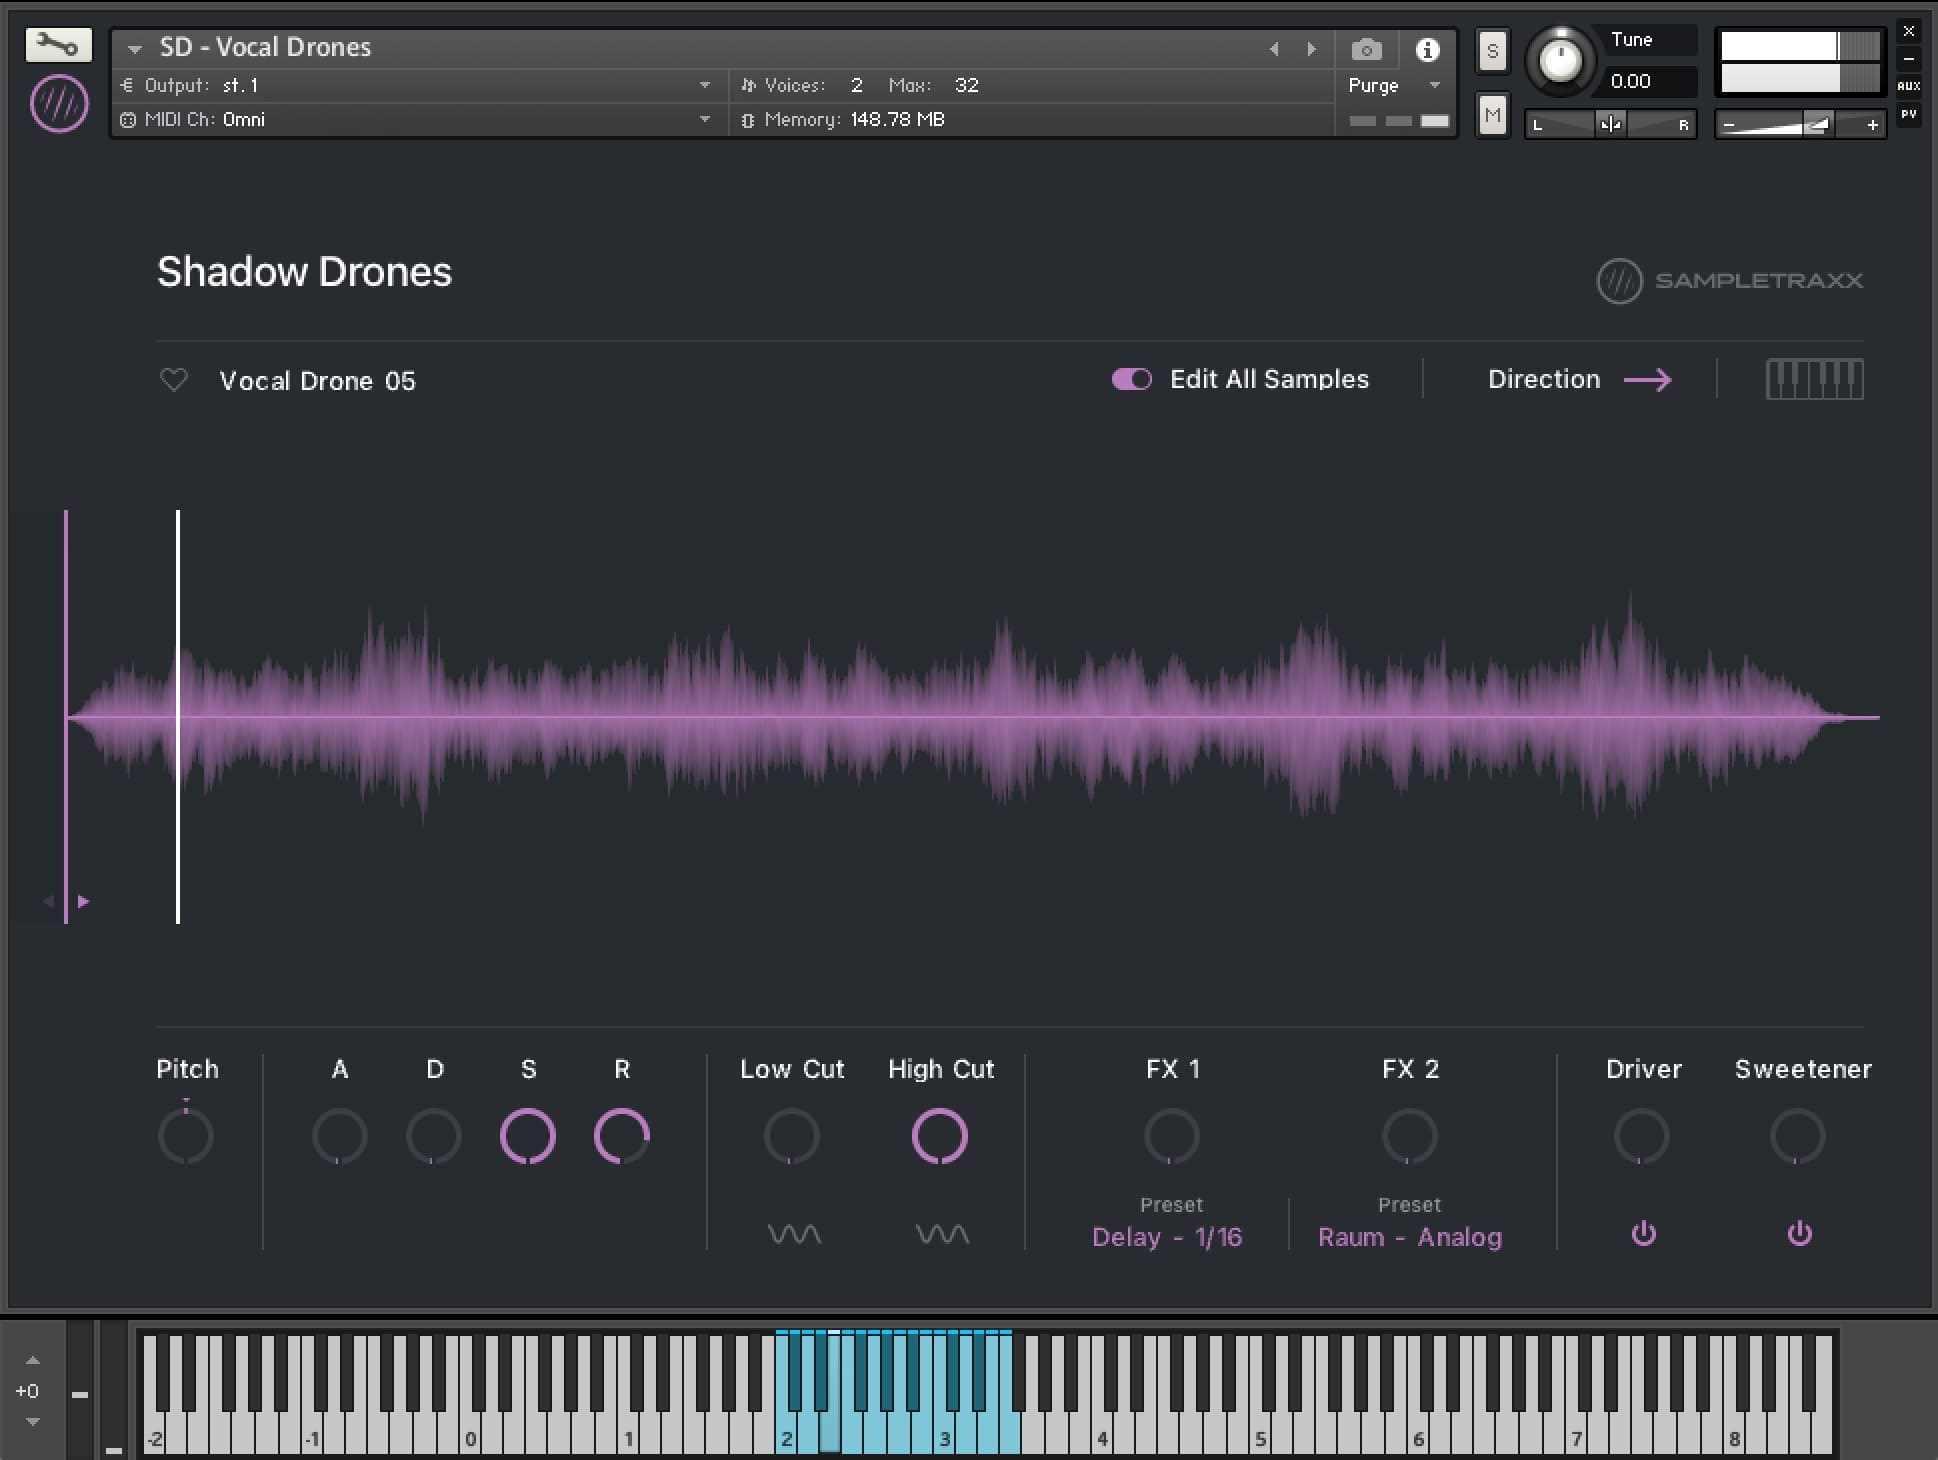Open the MIDI Ch Omni dropdown

[707, 119]
